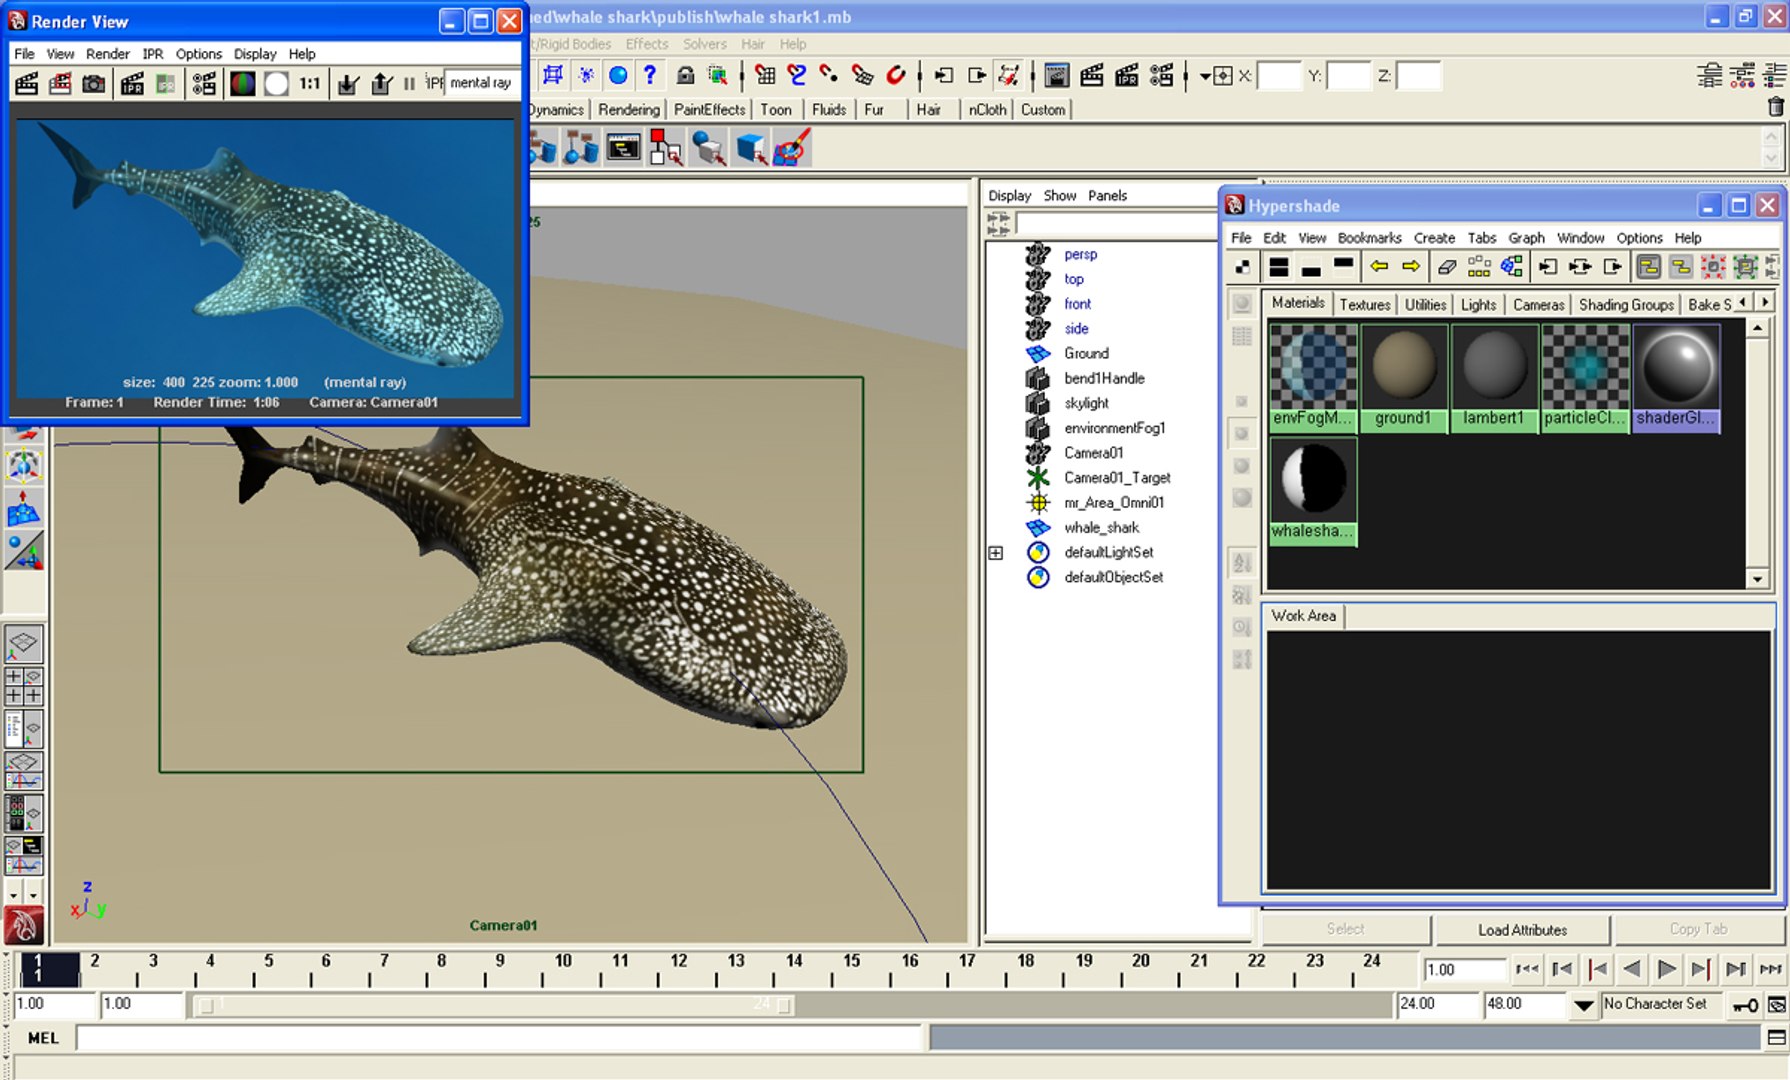Screen dimensions: 1790x1080
Task: Open the Graph menu in Hypershade
Action: (x=1526, y=238)
